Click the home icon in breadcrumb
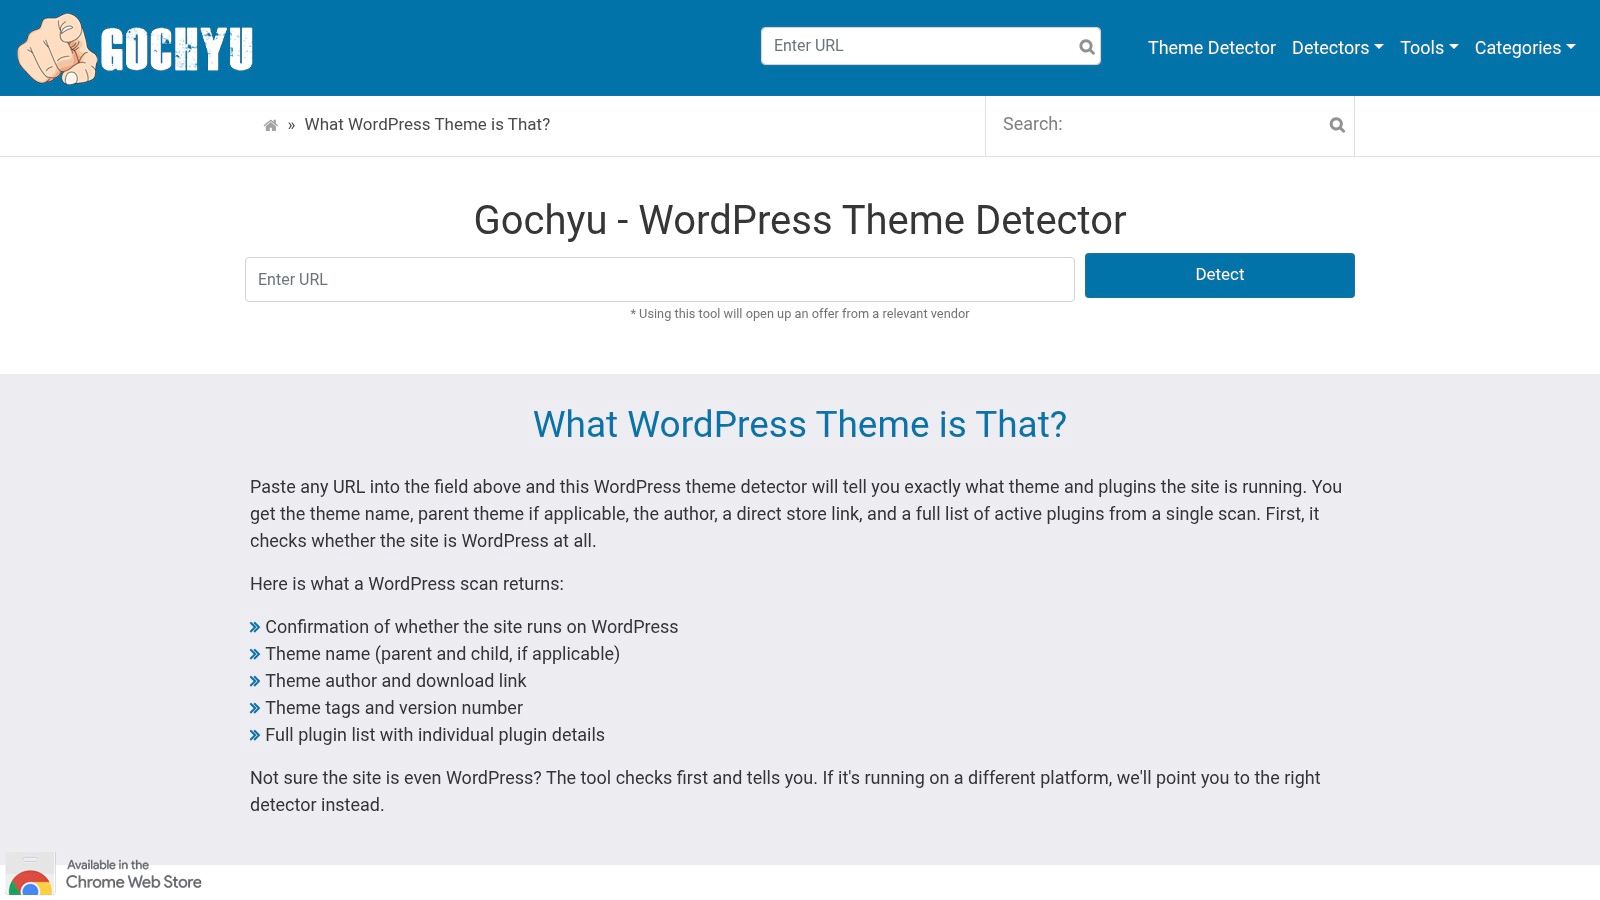1600x900 pixels. [270, 125]
